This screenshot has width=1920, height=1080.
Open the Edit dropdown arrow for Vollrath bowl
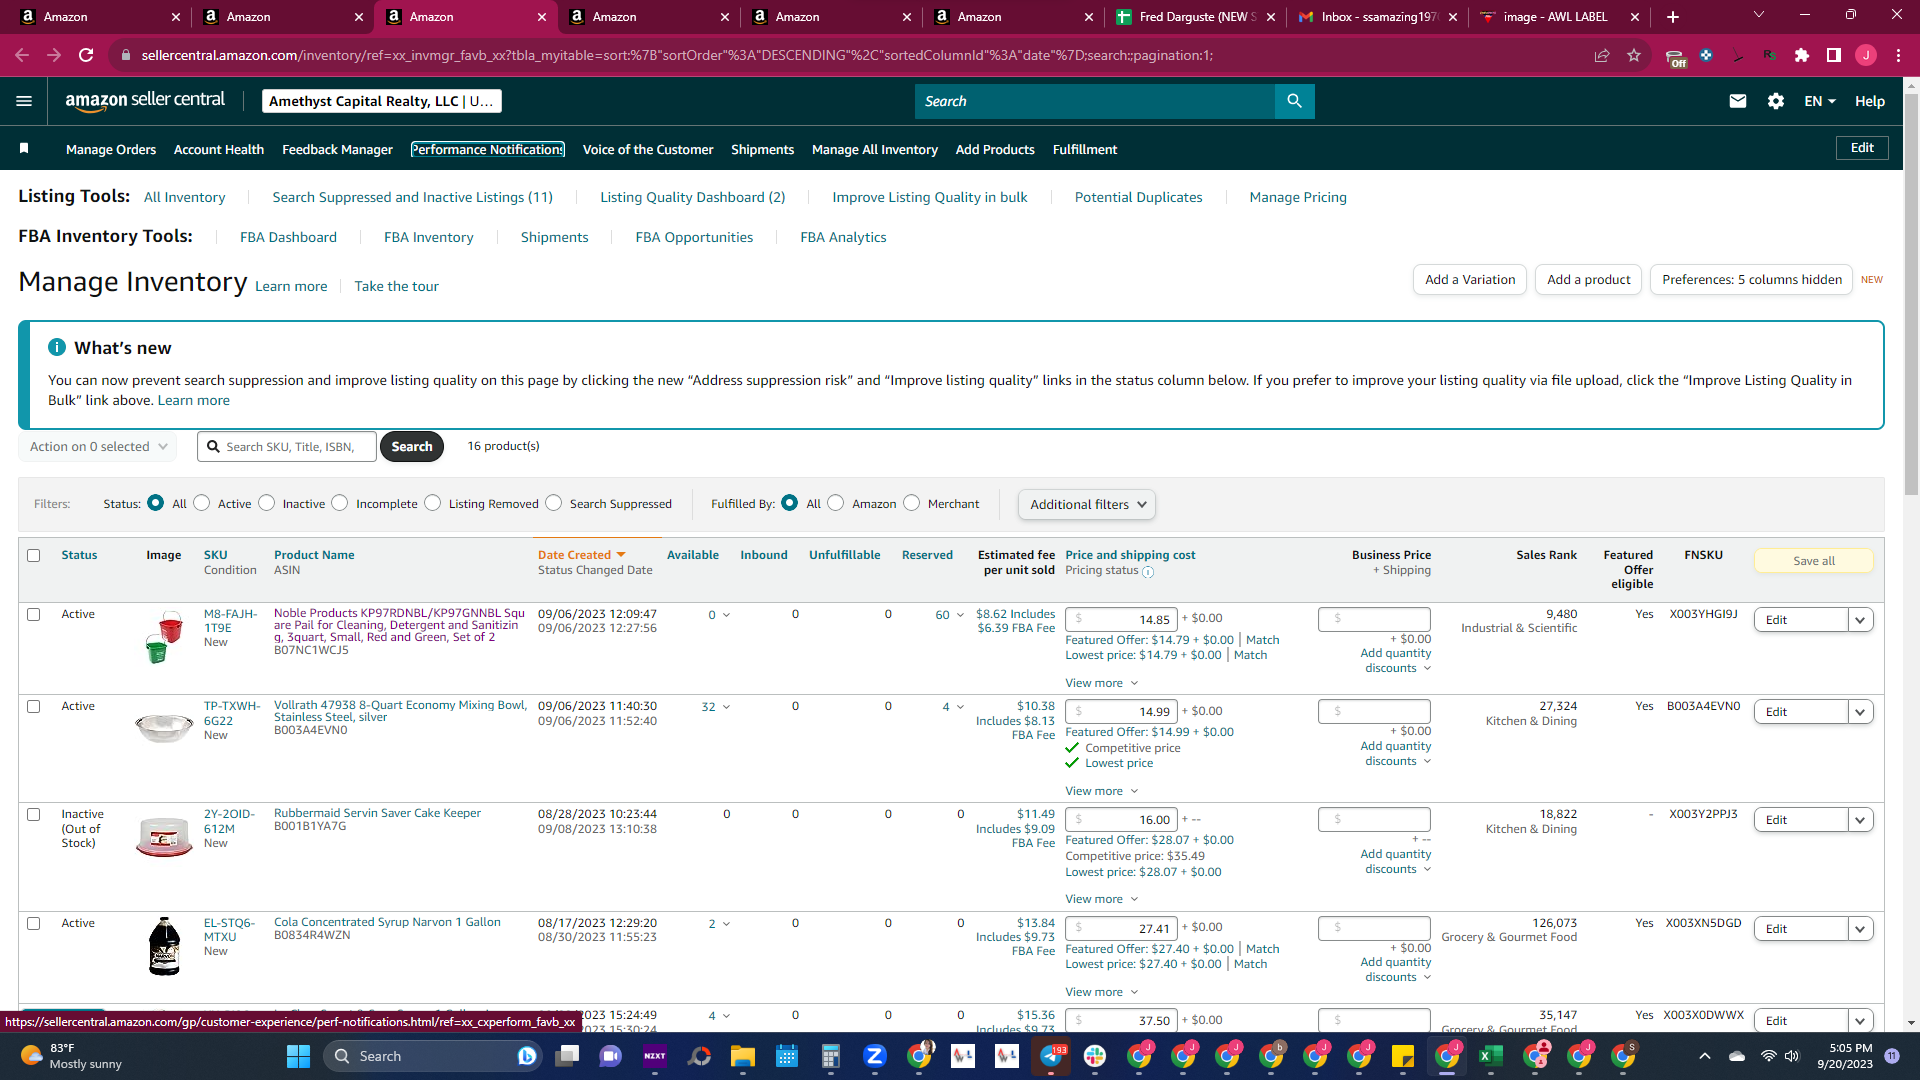click(x=1860, y=712)
